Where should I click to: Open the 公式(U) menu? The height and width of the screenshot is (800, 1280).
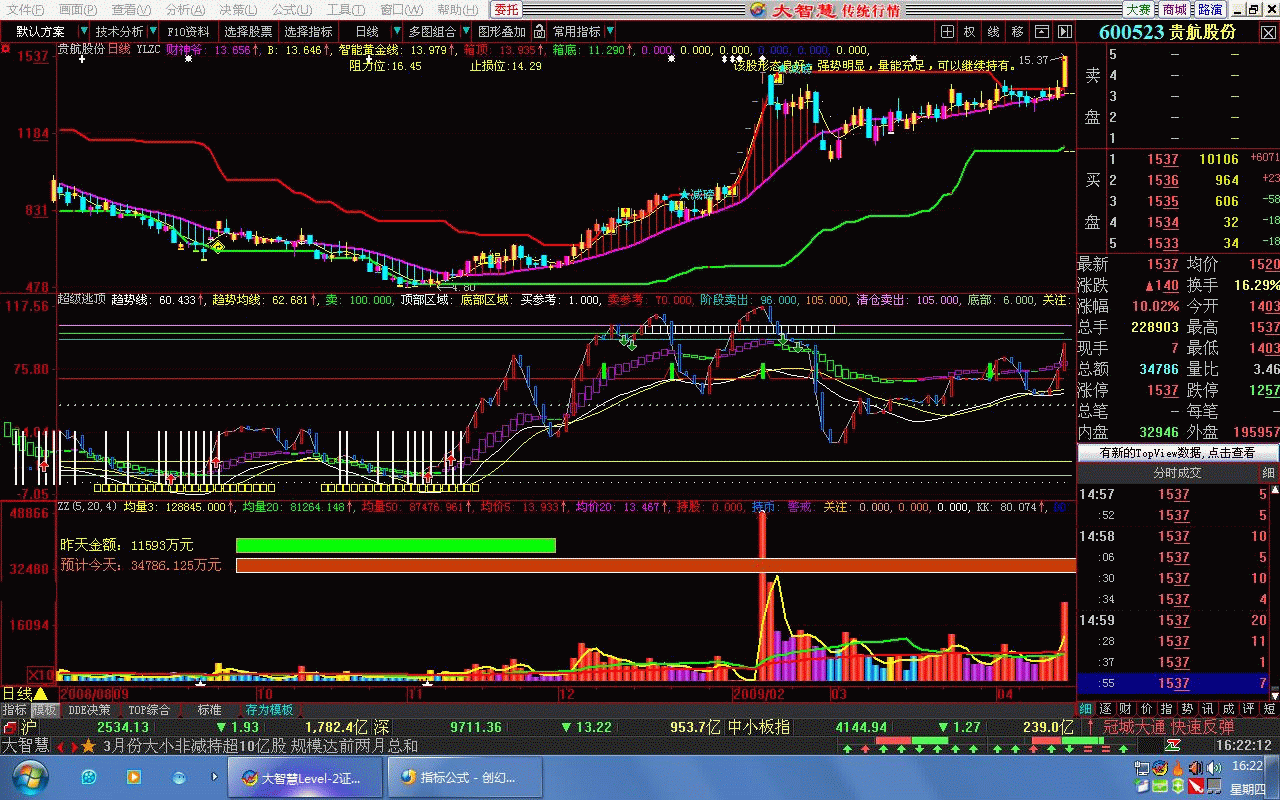coord(293,10)
